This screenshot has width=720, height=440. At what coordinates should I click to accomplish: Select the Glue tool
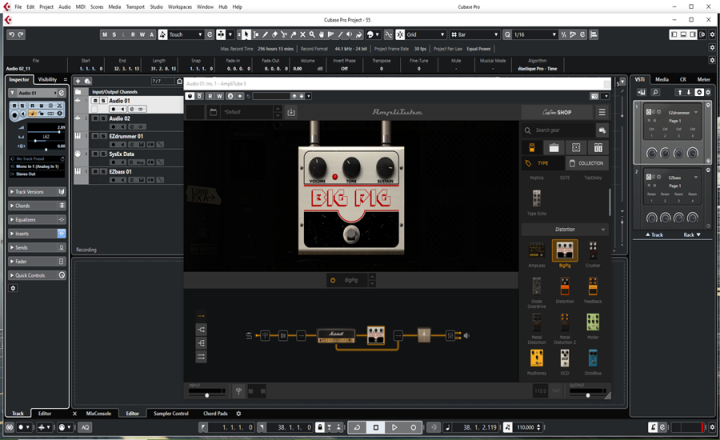pyautogui.click(x=293, y=34)
